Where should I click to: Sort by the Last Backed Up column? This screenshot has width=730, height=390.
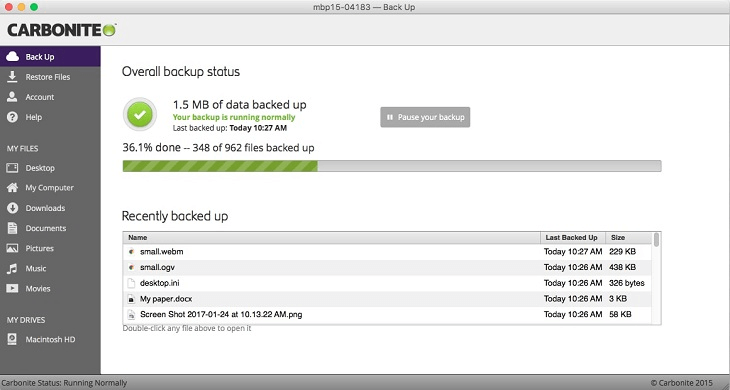tap(573, 237)
